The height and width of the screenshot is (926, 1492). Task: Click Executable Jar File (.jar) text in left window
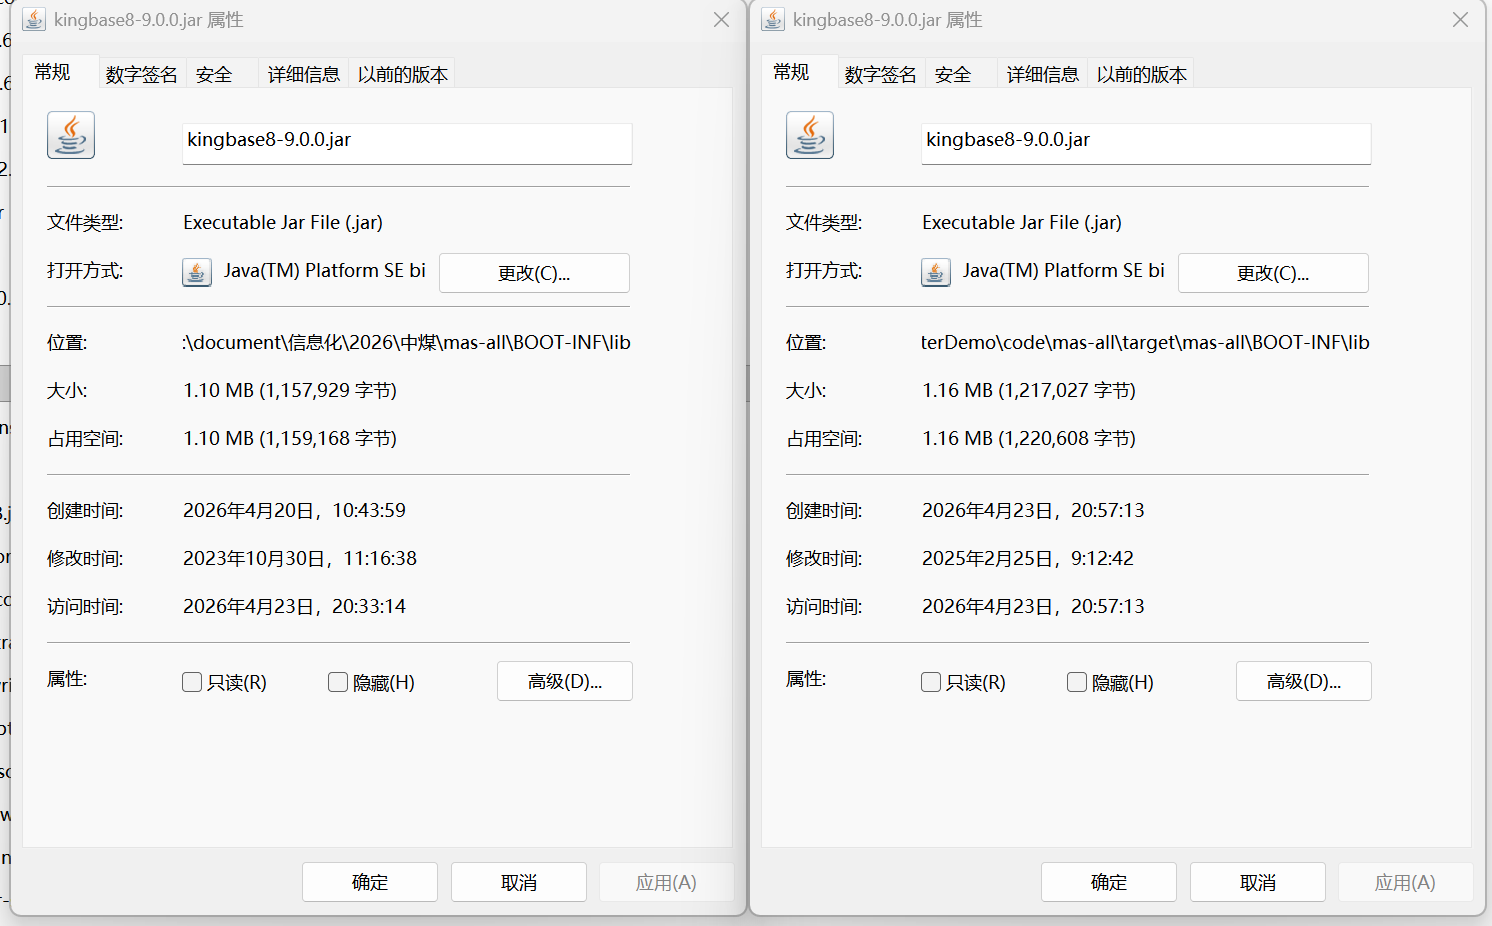(283, 222)
